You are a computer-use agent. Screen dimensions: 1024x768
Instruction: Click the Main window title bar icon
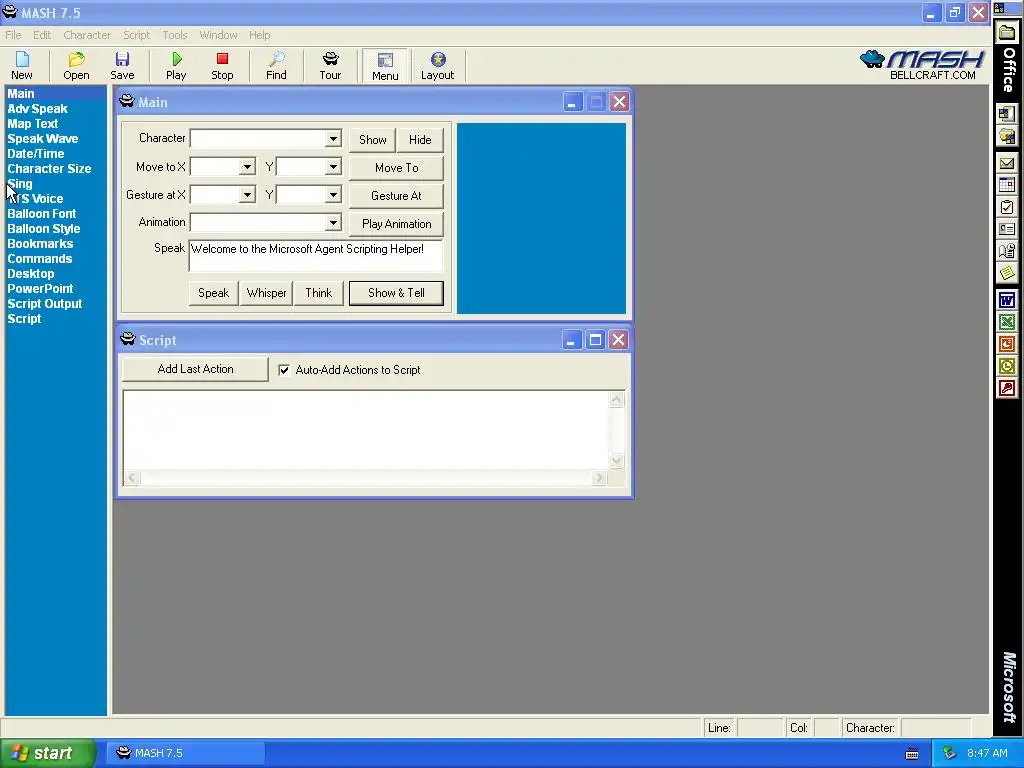pyautogui.click(x=127, y=101)
